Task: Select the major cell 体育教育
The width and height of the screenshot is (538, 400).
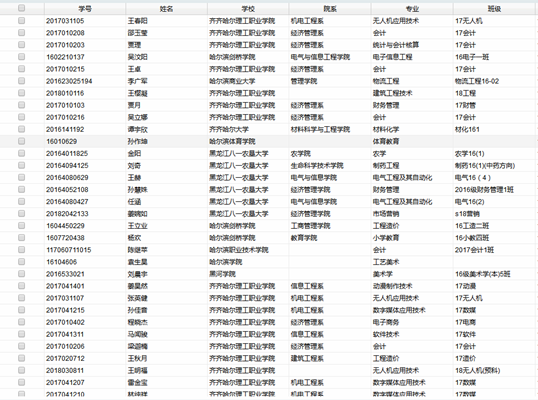Action: (386, 141)
